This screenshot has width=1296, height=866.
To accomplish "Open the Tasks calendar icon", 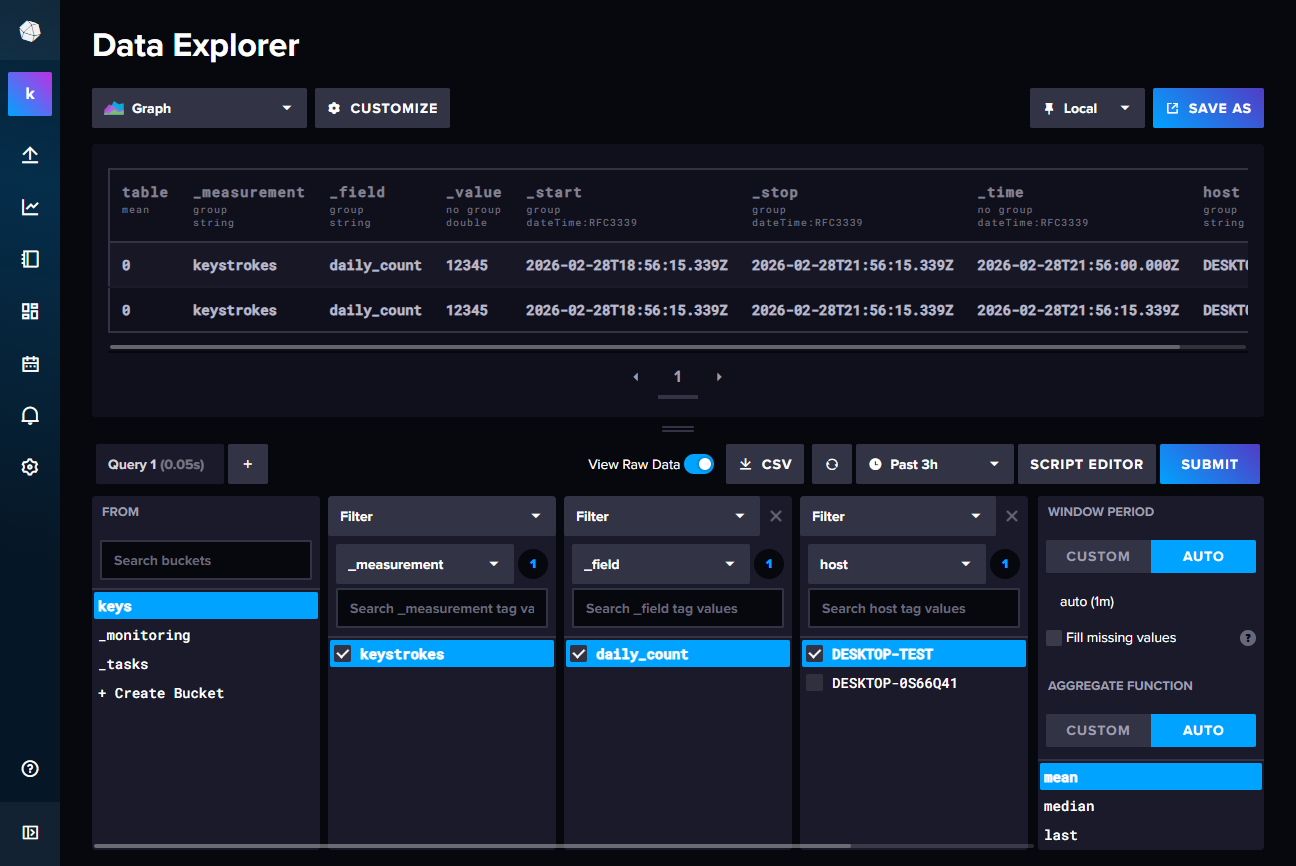I will coord(30,363).
